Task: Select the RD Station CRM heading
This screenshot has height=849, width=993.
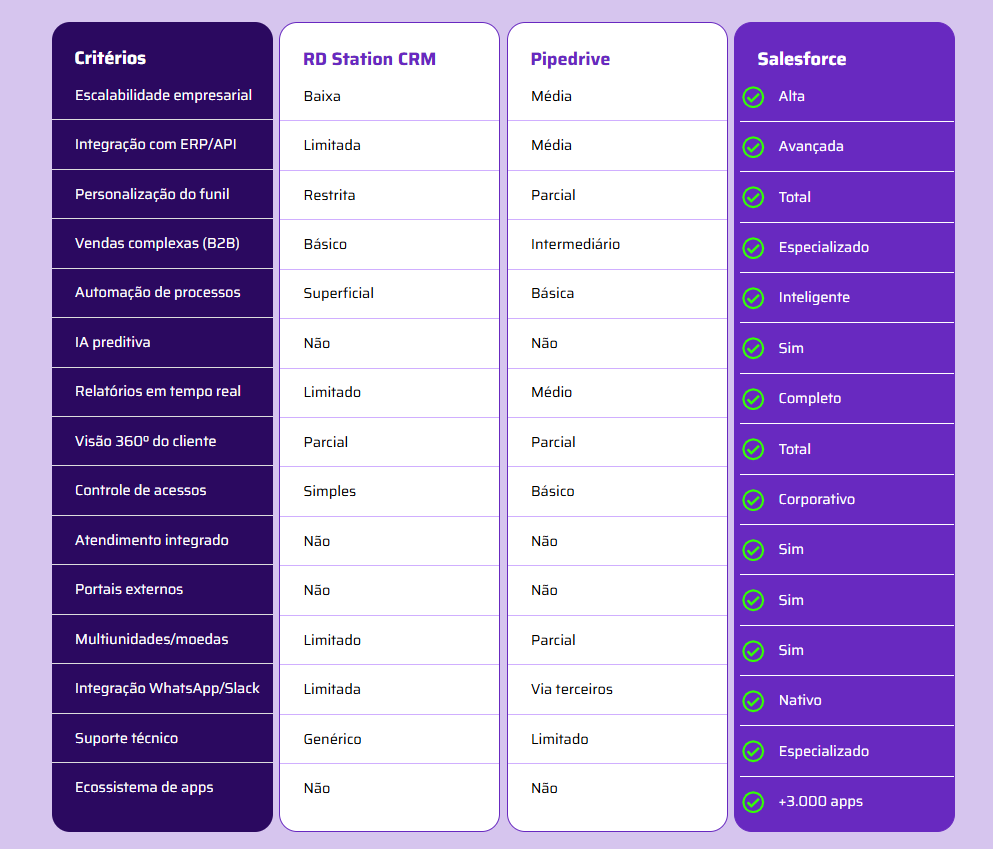Action: [x=369, y=59]
